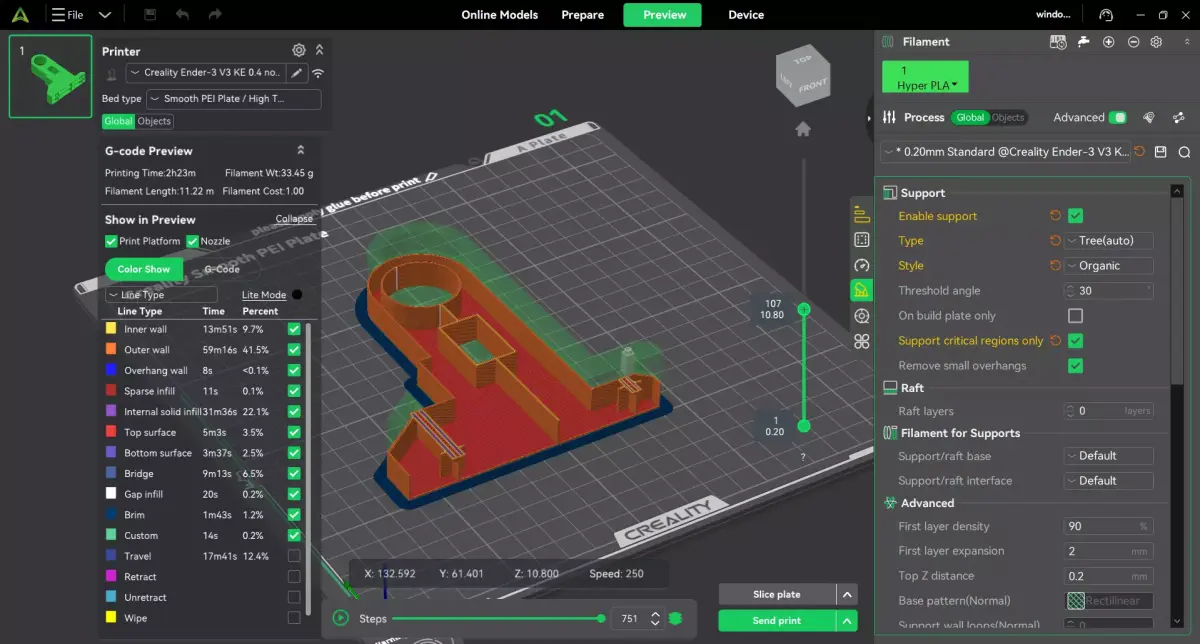The image size is (1200, 644).
Task: Click the view orientation cube
Action: click(x=802, y=74)
